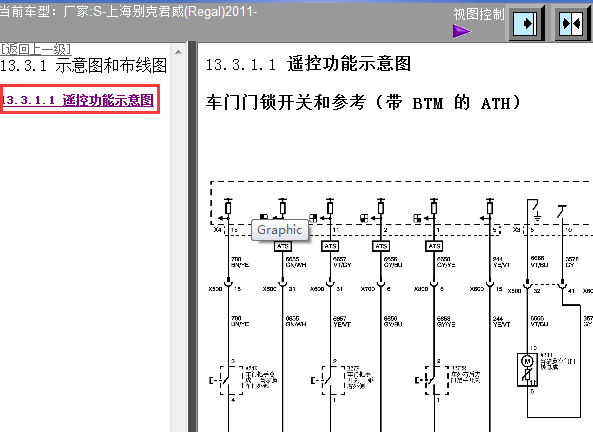This screenshot has height=432, width=593.
Task: Click the motor M symbol in diagram
Action: tap(527, 361)
